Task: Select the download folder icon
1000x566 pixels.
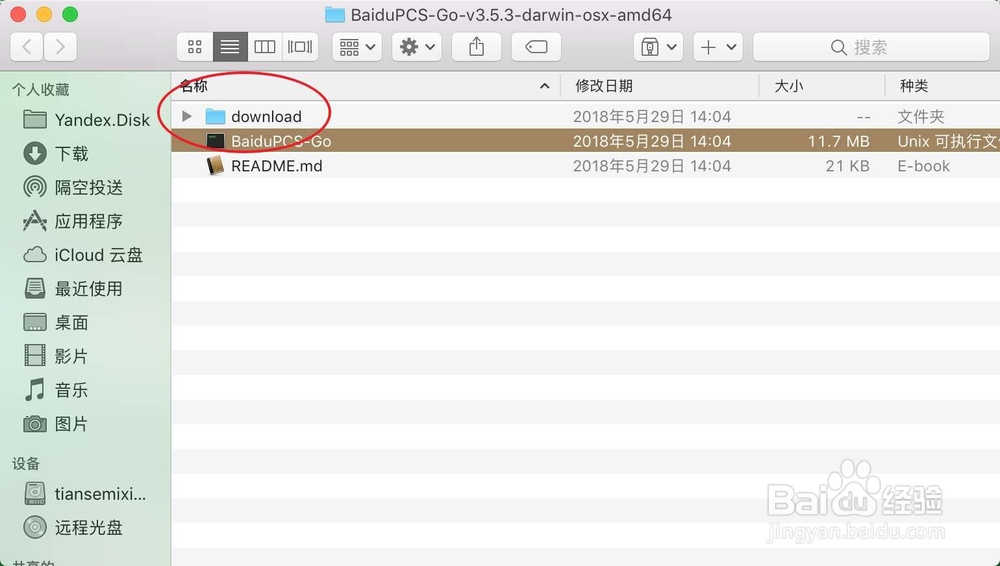Action: [x=216, y=116]
